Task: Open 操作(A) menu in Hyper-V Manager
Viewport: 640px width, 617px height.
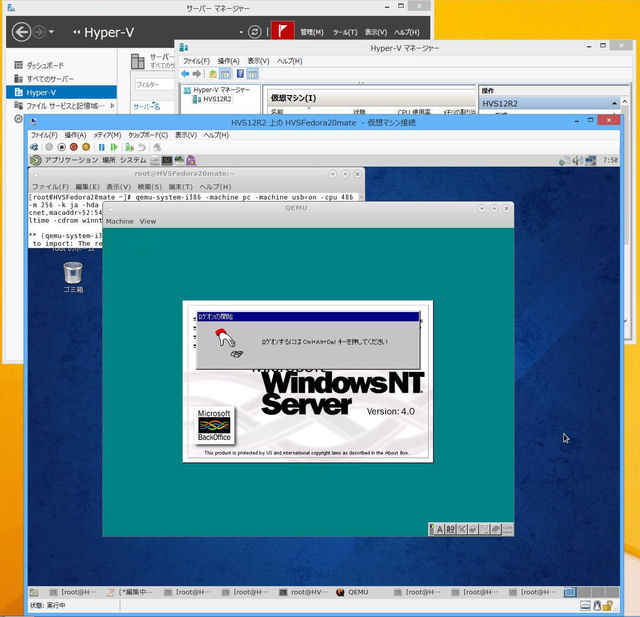Action: 229,61
